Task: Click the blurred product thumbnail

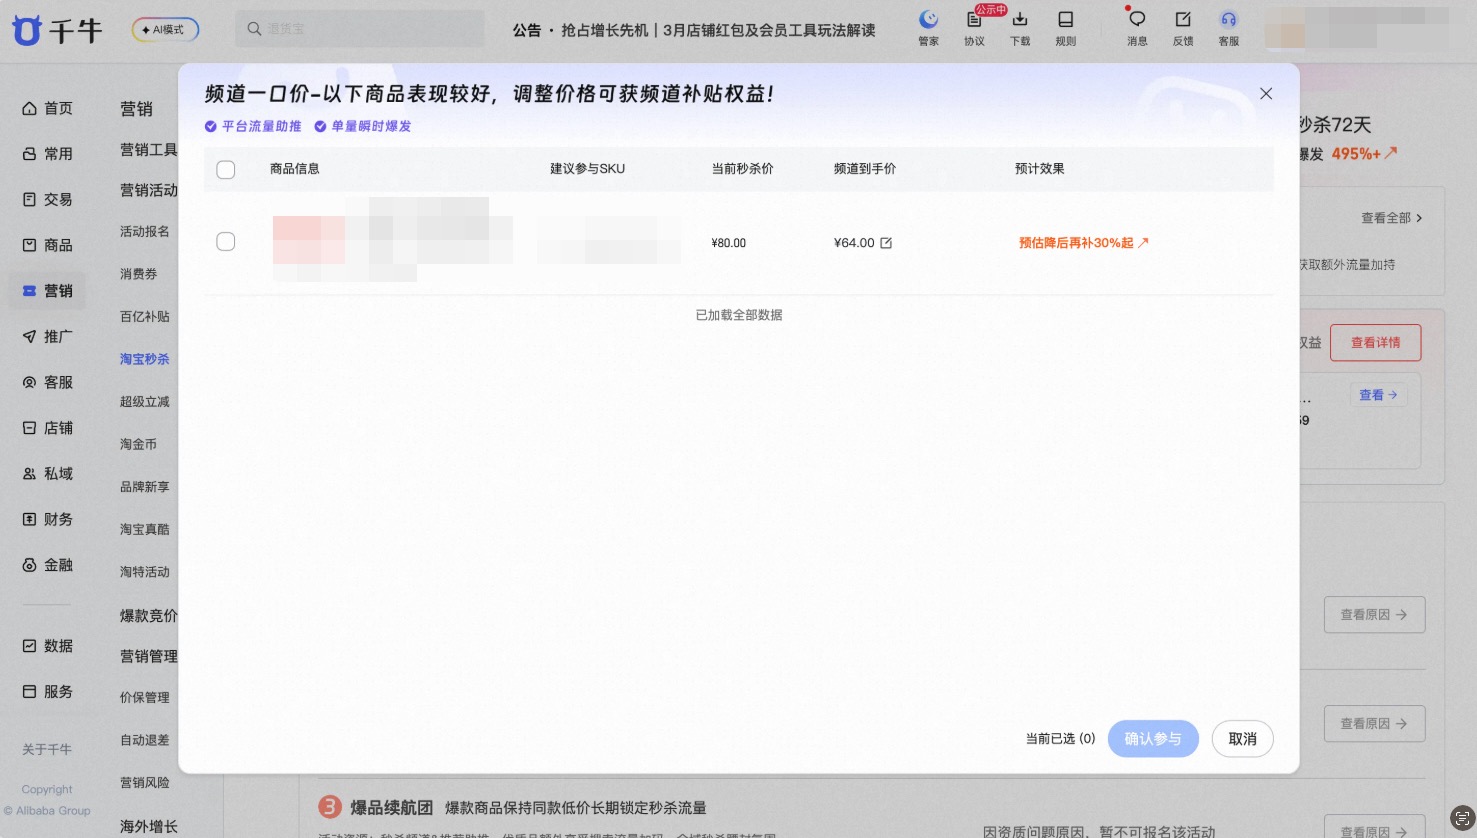Action: tap(309, 240)
